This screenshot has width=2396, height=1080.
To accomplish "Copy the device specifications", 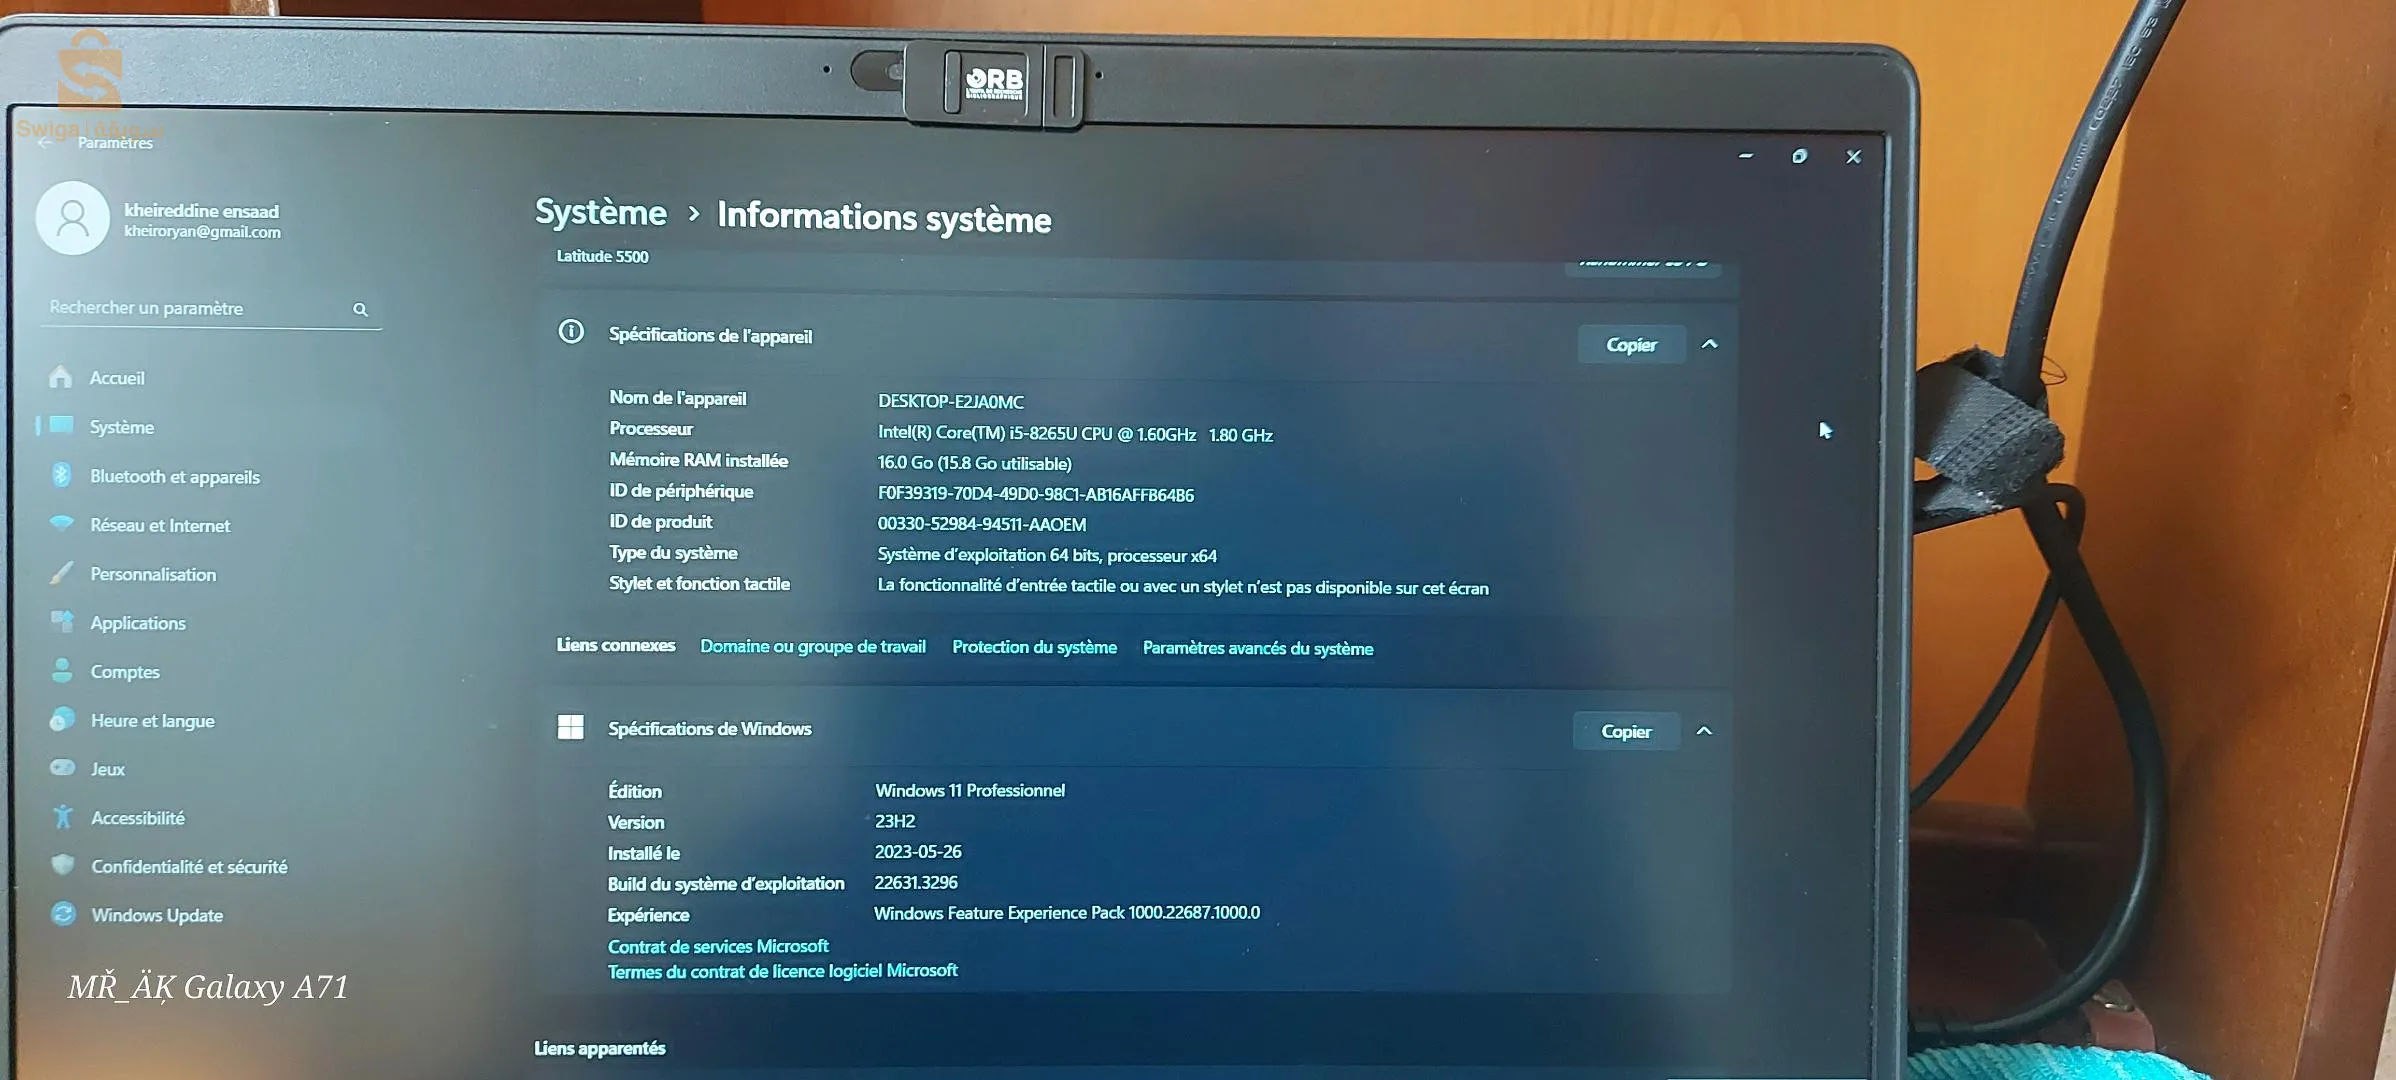I will pyautogui.click(x=1631, y=344).
